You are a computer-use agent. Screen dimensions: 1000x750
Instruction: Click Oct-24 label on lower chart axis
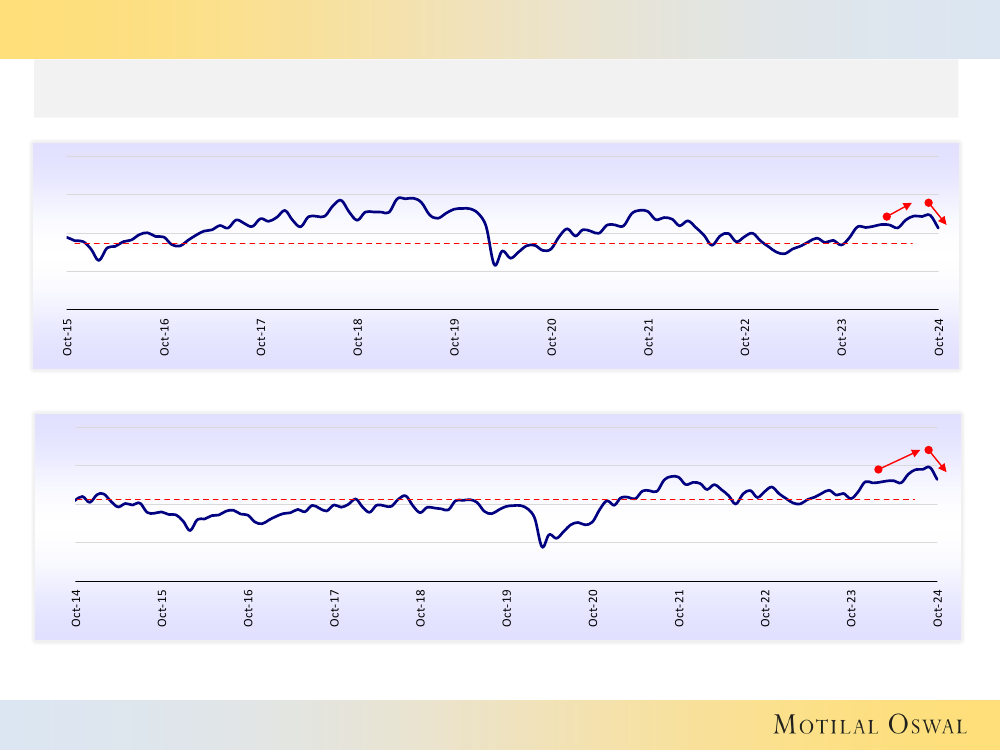938,608
